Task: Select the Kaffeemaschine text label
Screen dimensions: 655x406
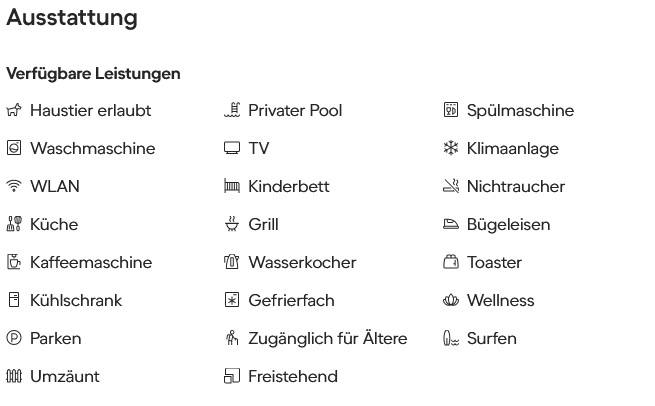Action: (x=91, y=263)
